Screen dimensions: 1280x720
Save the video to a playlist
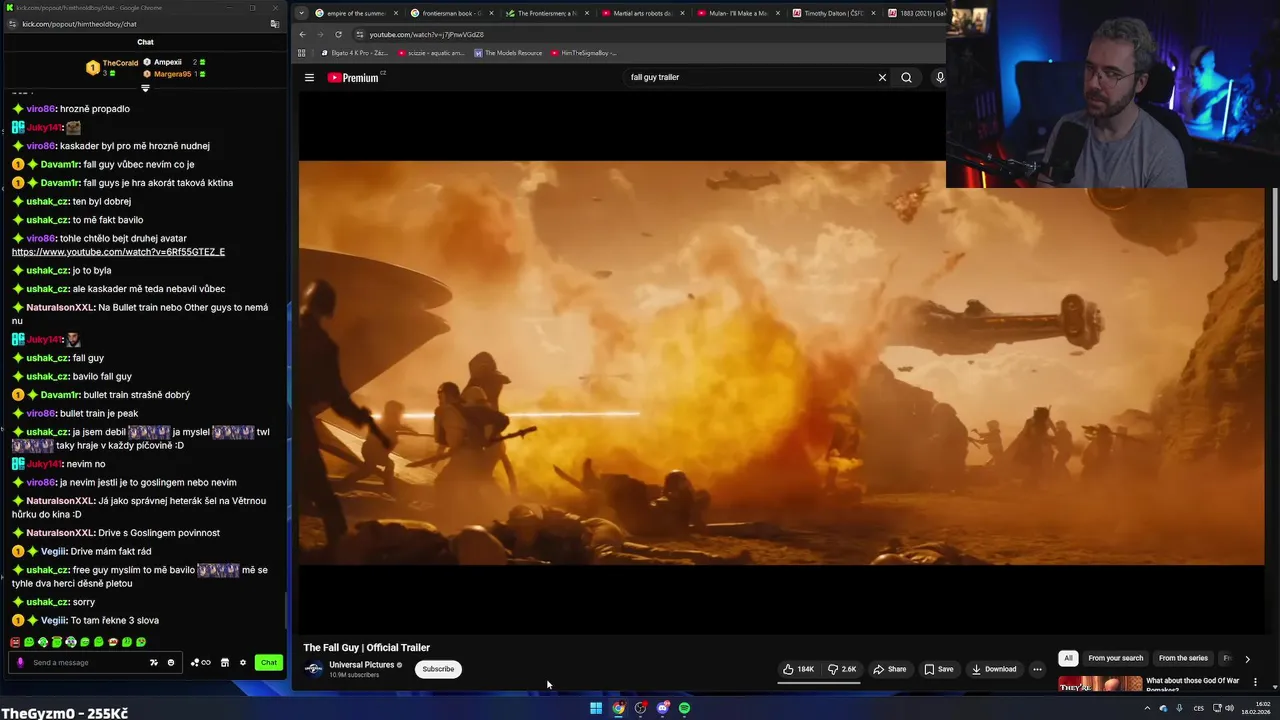[x=938, y=669]
